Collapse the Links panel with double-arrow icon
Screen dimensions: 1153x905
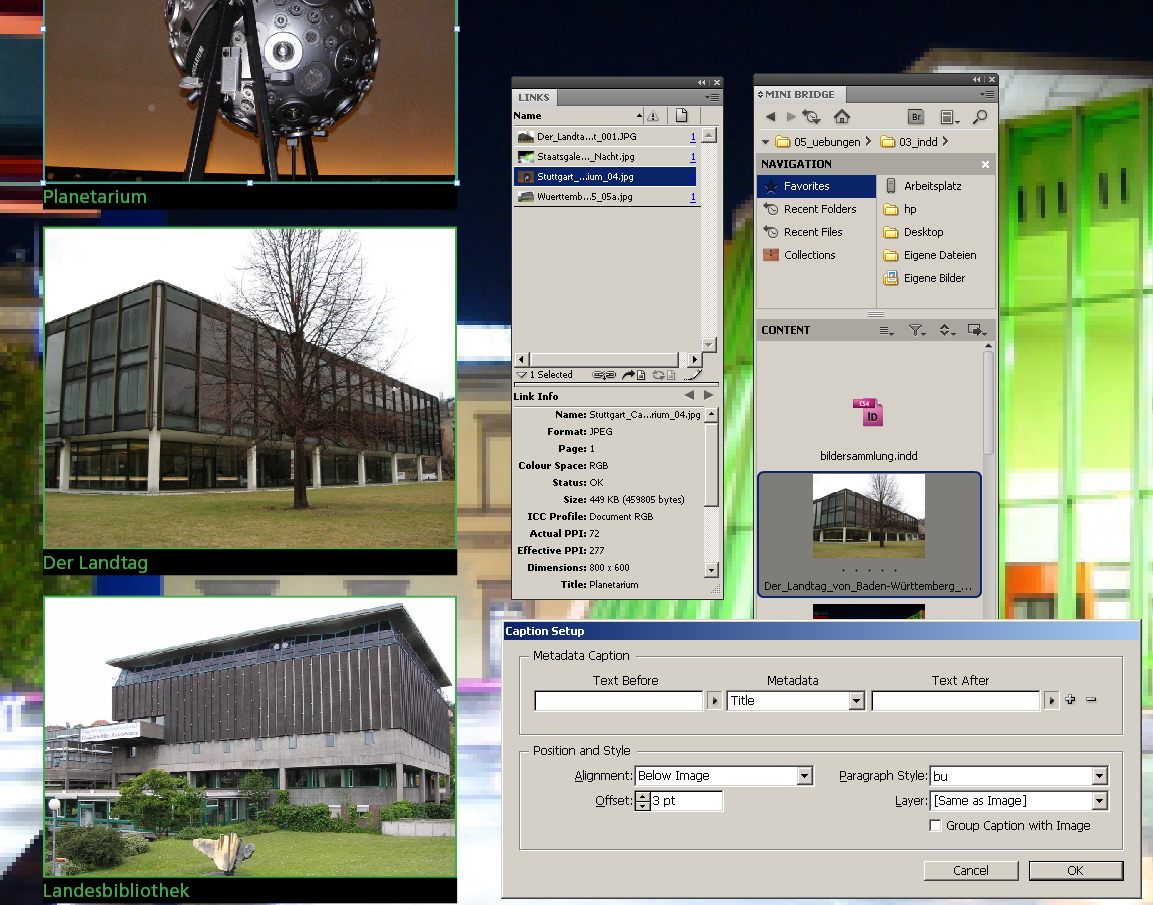click(x=702, y=82)
